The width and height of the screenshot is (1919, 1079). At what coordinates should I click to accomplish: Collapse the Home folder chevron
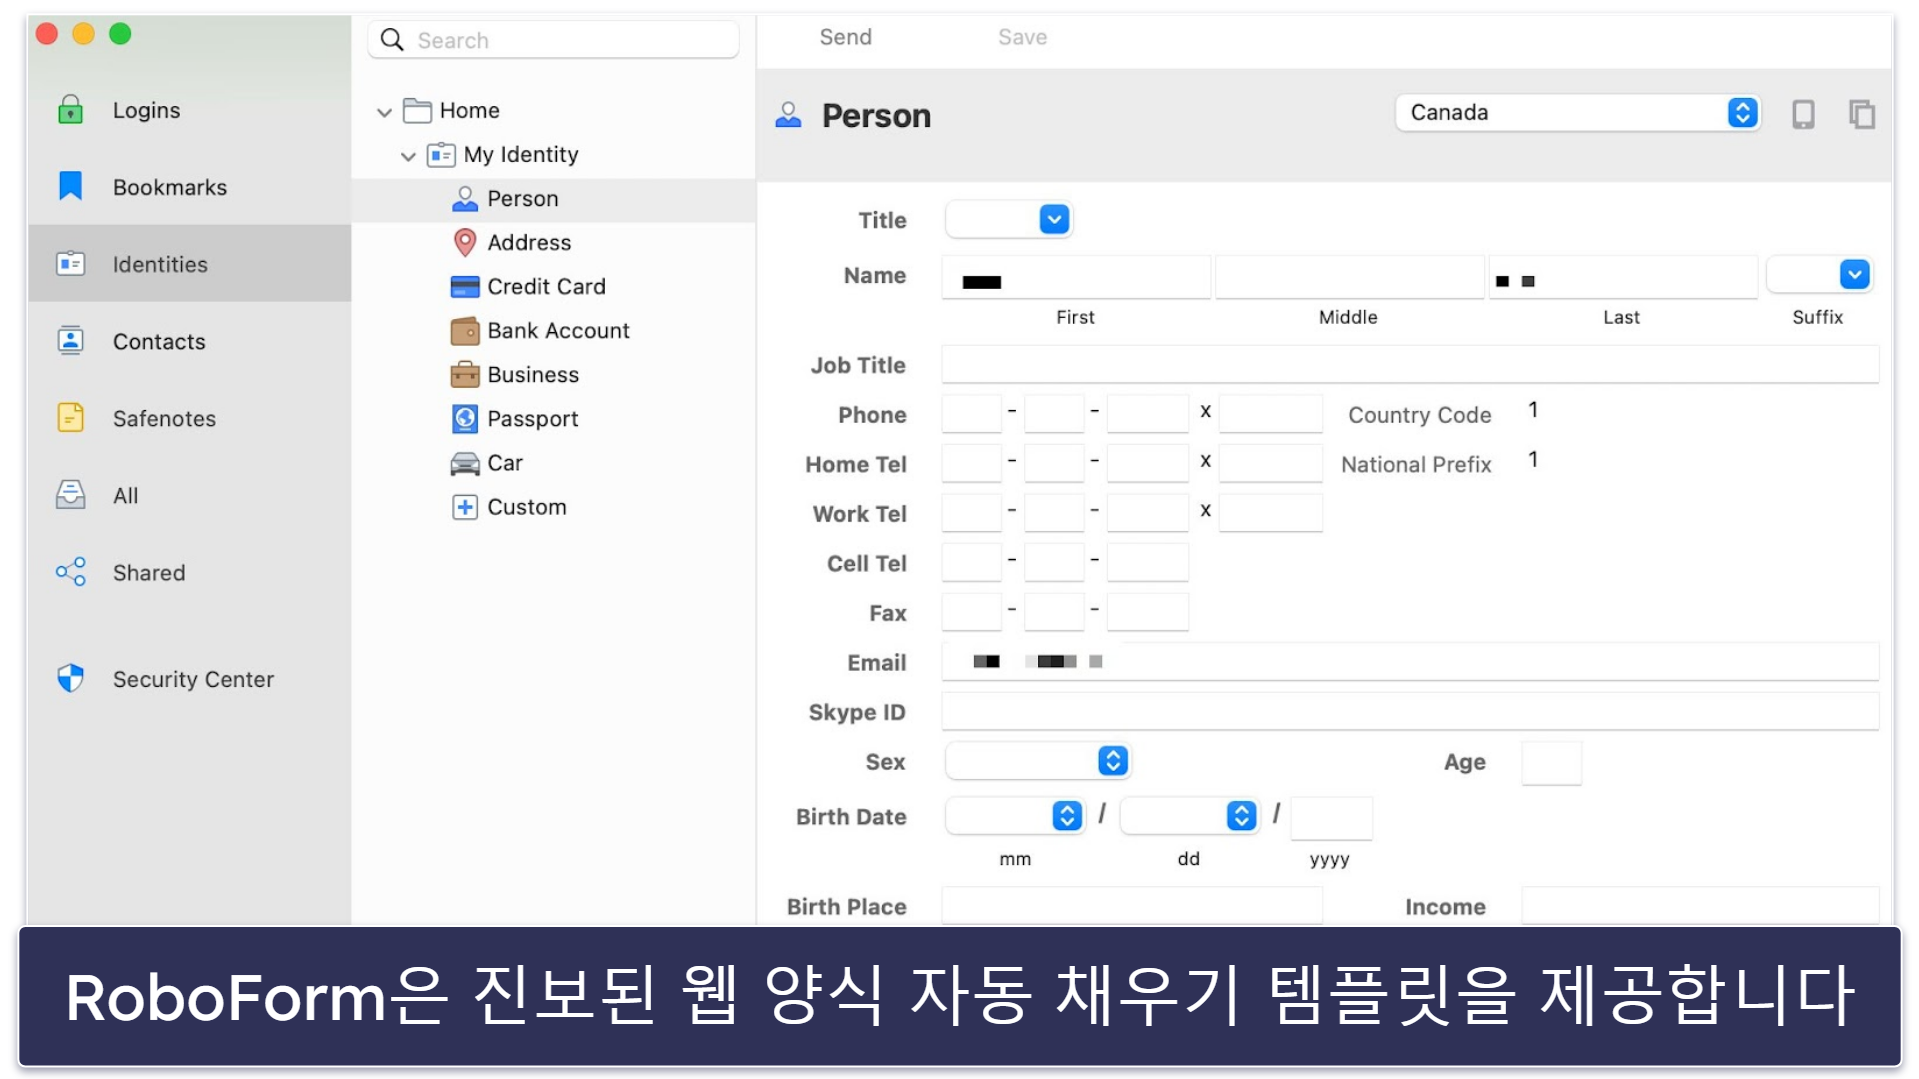click(384, 112)
